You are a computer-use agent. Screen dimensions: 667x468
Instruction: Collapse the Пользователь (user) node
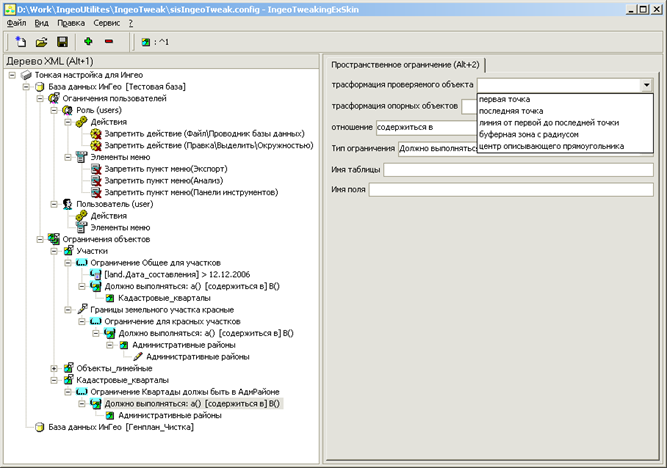pos(54,205)
